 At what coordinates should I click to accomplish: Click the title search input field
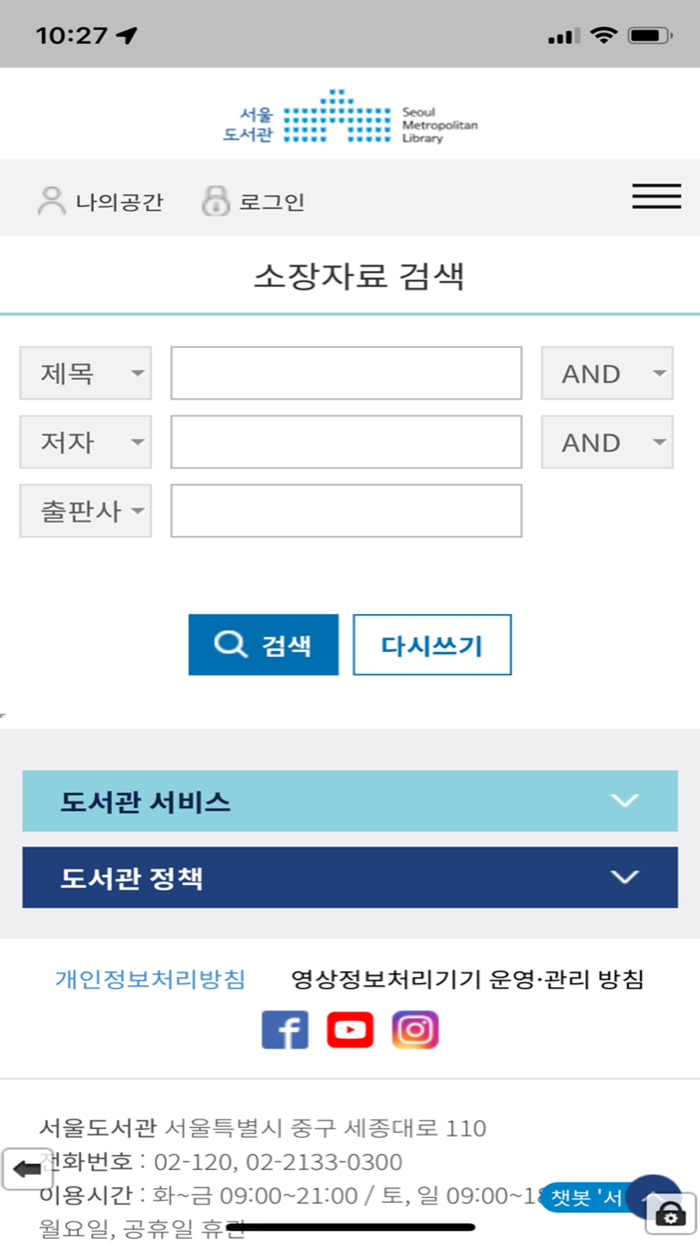point(345,373)
